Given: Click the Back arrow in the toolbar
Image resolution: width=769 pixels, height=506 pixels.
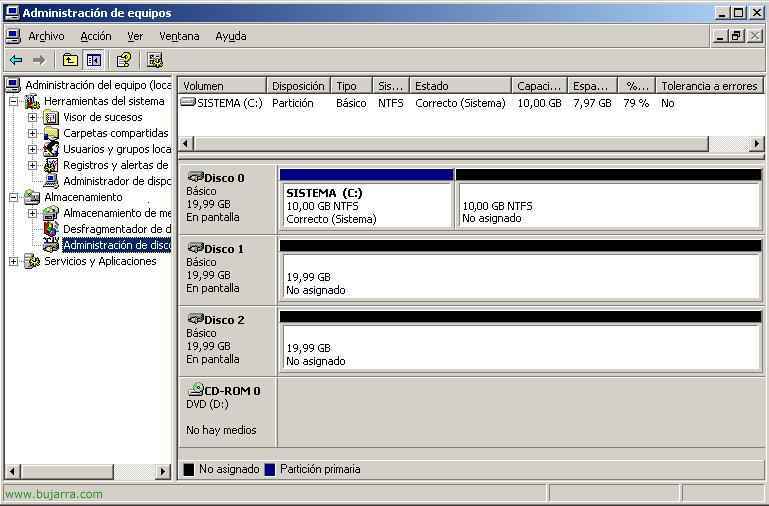Looking at the screenshot, I should click(16, 60).
